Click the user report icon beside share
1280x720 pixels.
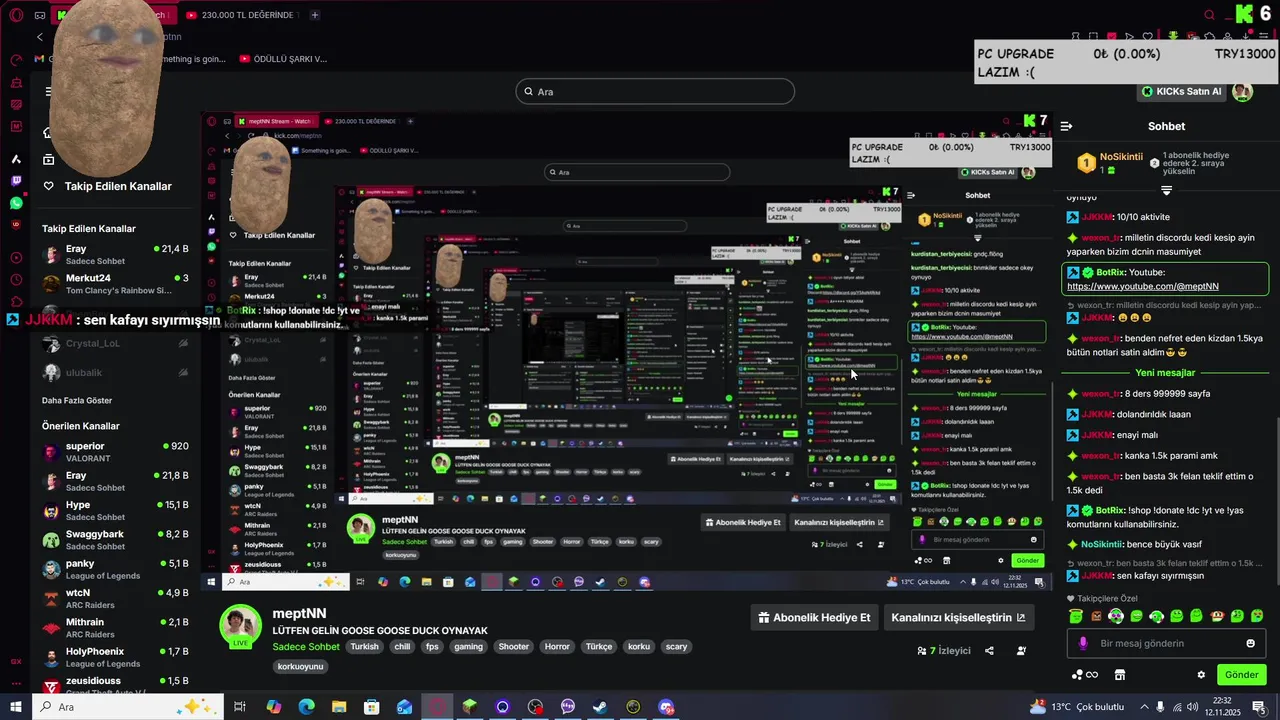tap(1021, 650)
